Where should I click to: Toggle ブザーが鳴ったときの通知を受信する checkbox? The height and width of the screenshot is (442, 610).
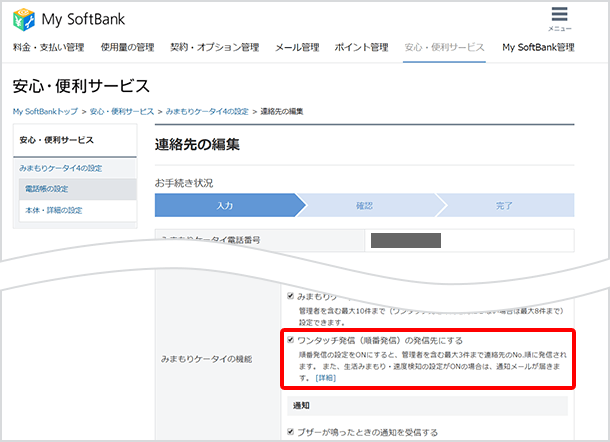[290, 431]
